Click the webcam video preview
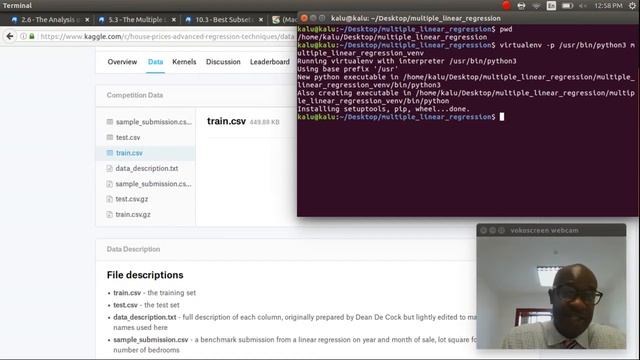640x360 pixels. tap(551, 293)
